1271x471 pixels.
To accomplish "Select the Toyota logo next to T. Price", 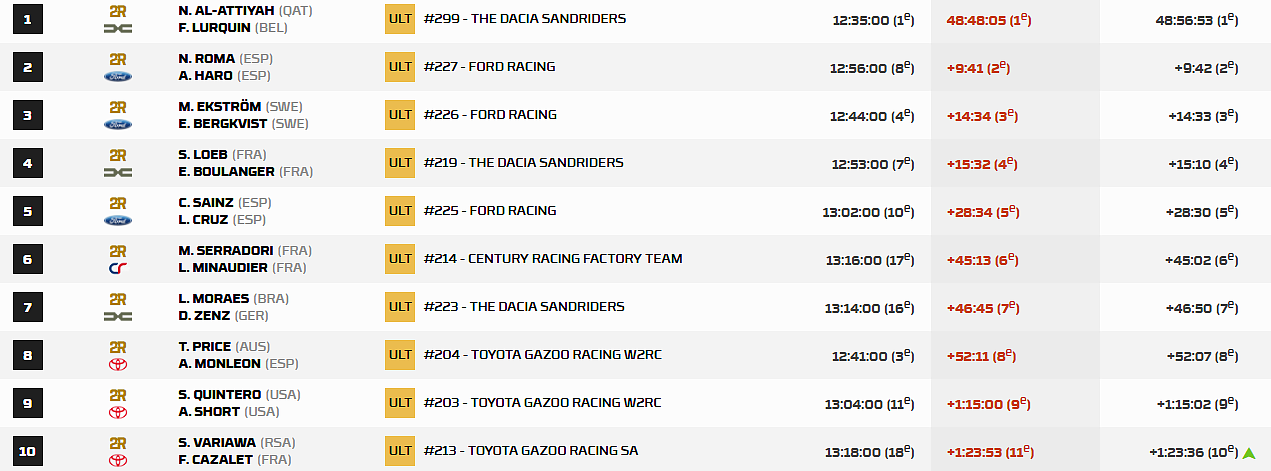I will click(x=118, y=364).
